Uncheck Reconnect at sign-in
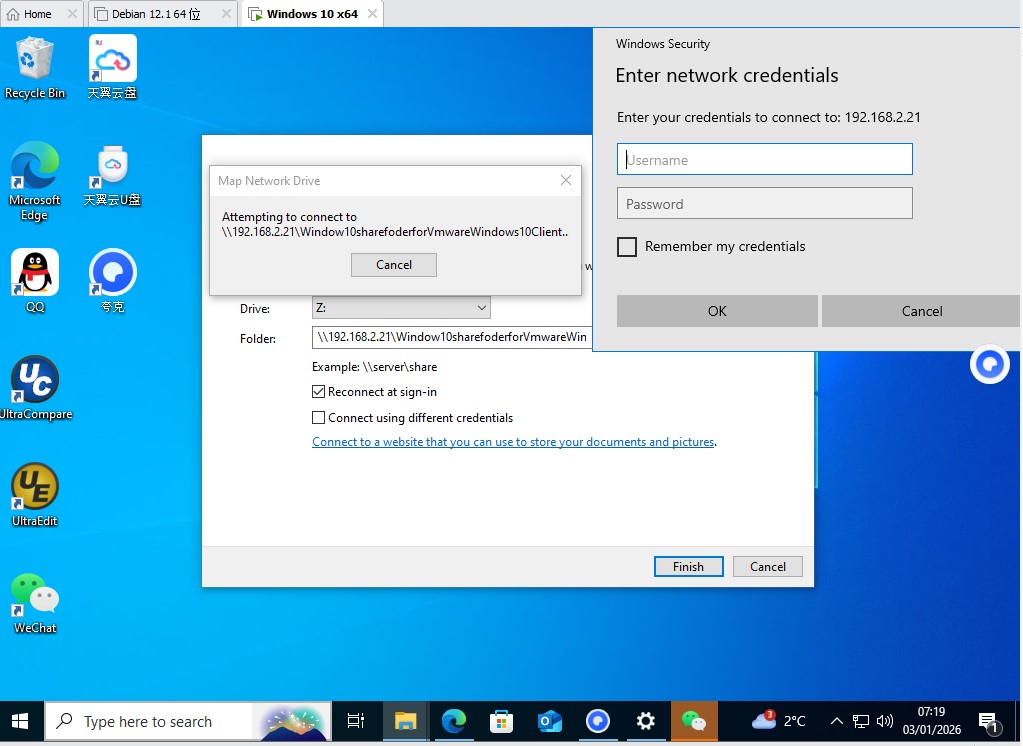The image size is (1023, 746). (319, 392)
